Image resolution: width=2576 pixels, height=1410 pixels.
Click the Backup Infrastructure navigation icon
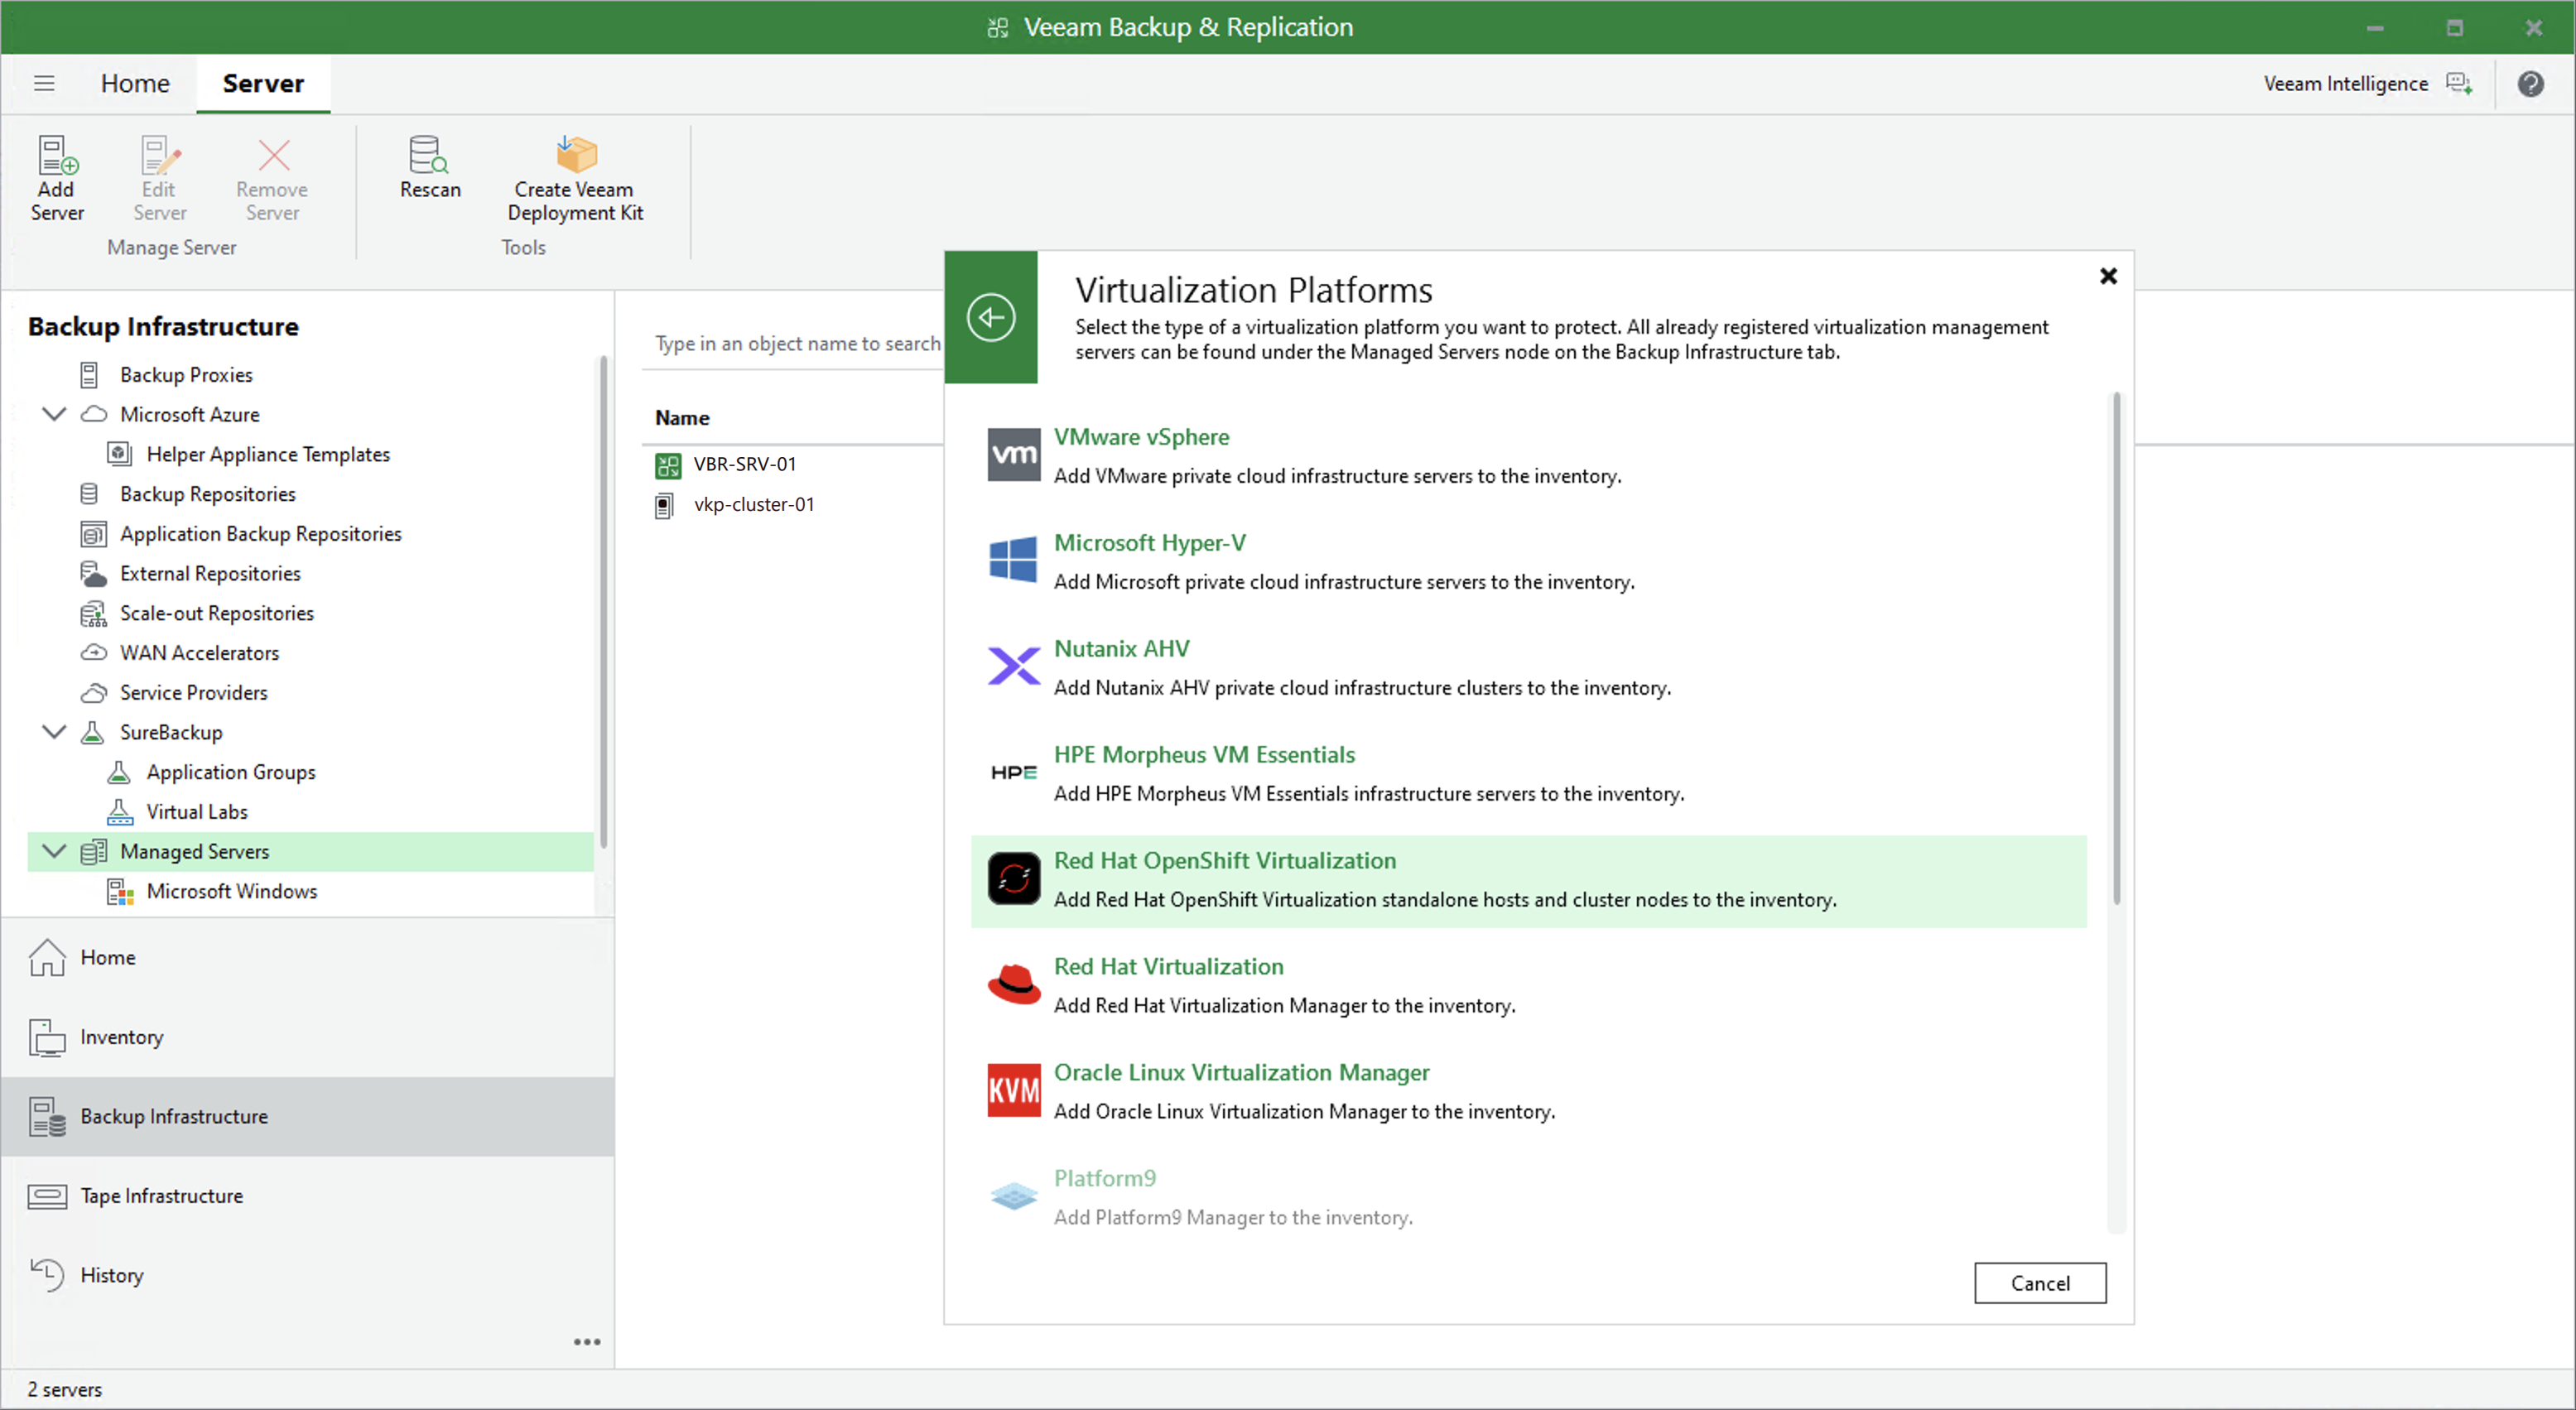[x=47, y=1117]
